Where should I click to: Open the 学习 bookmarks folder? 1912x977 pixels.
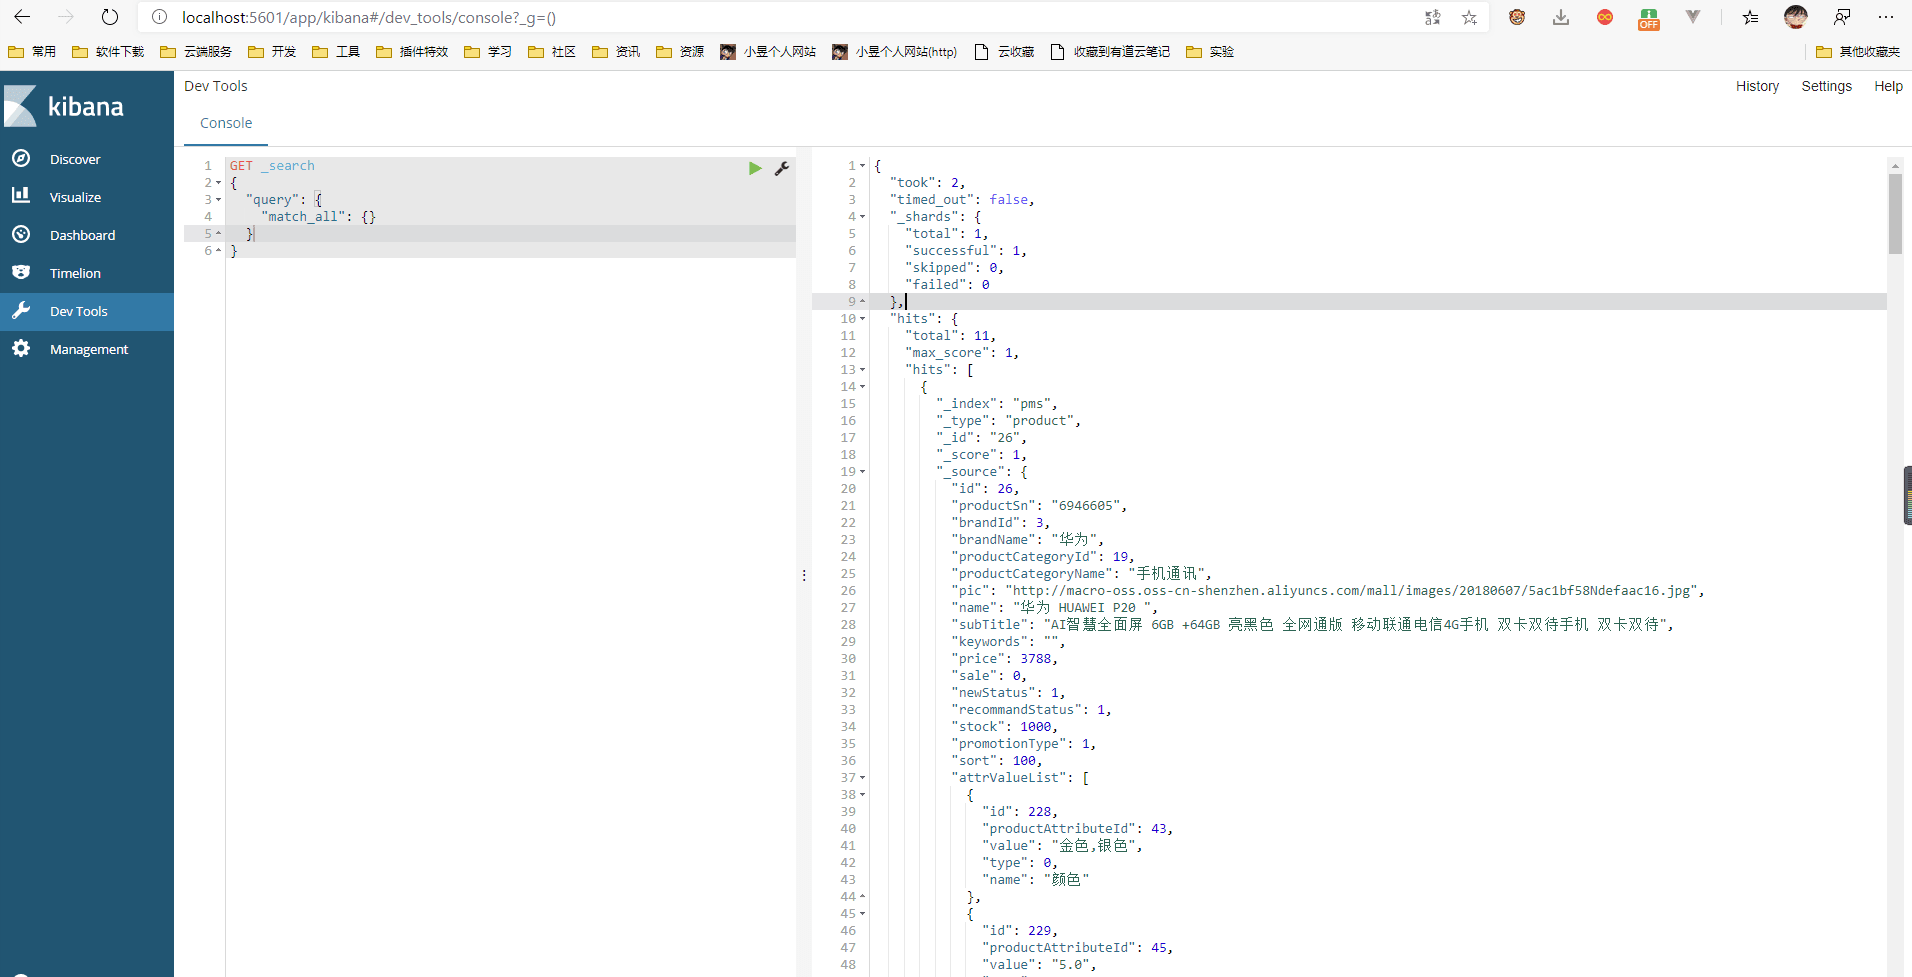tap(488, 52)
